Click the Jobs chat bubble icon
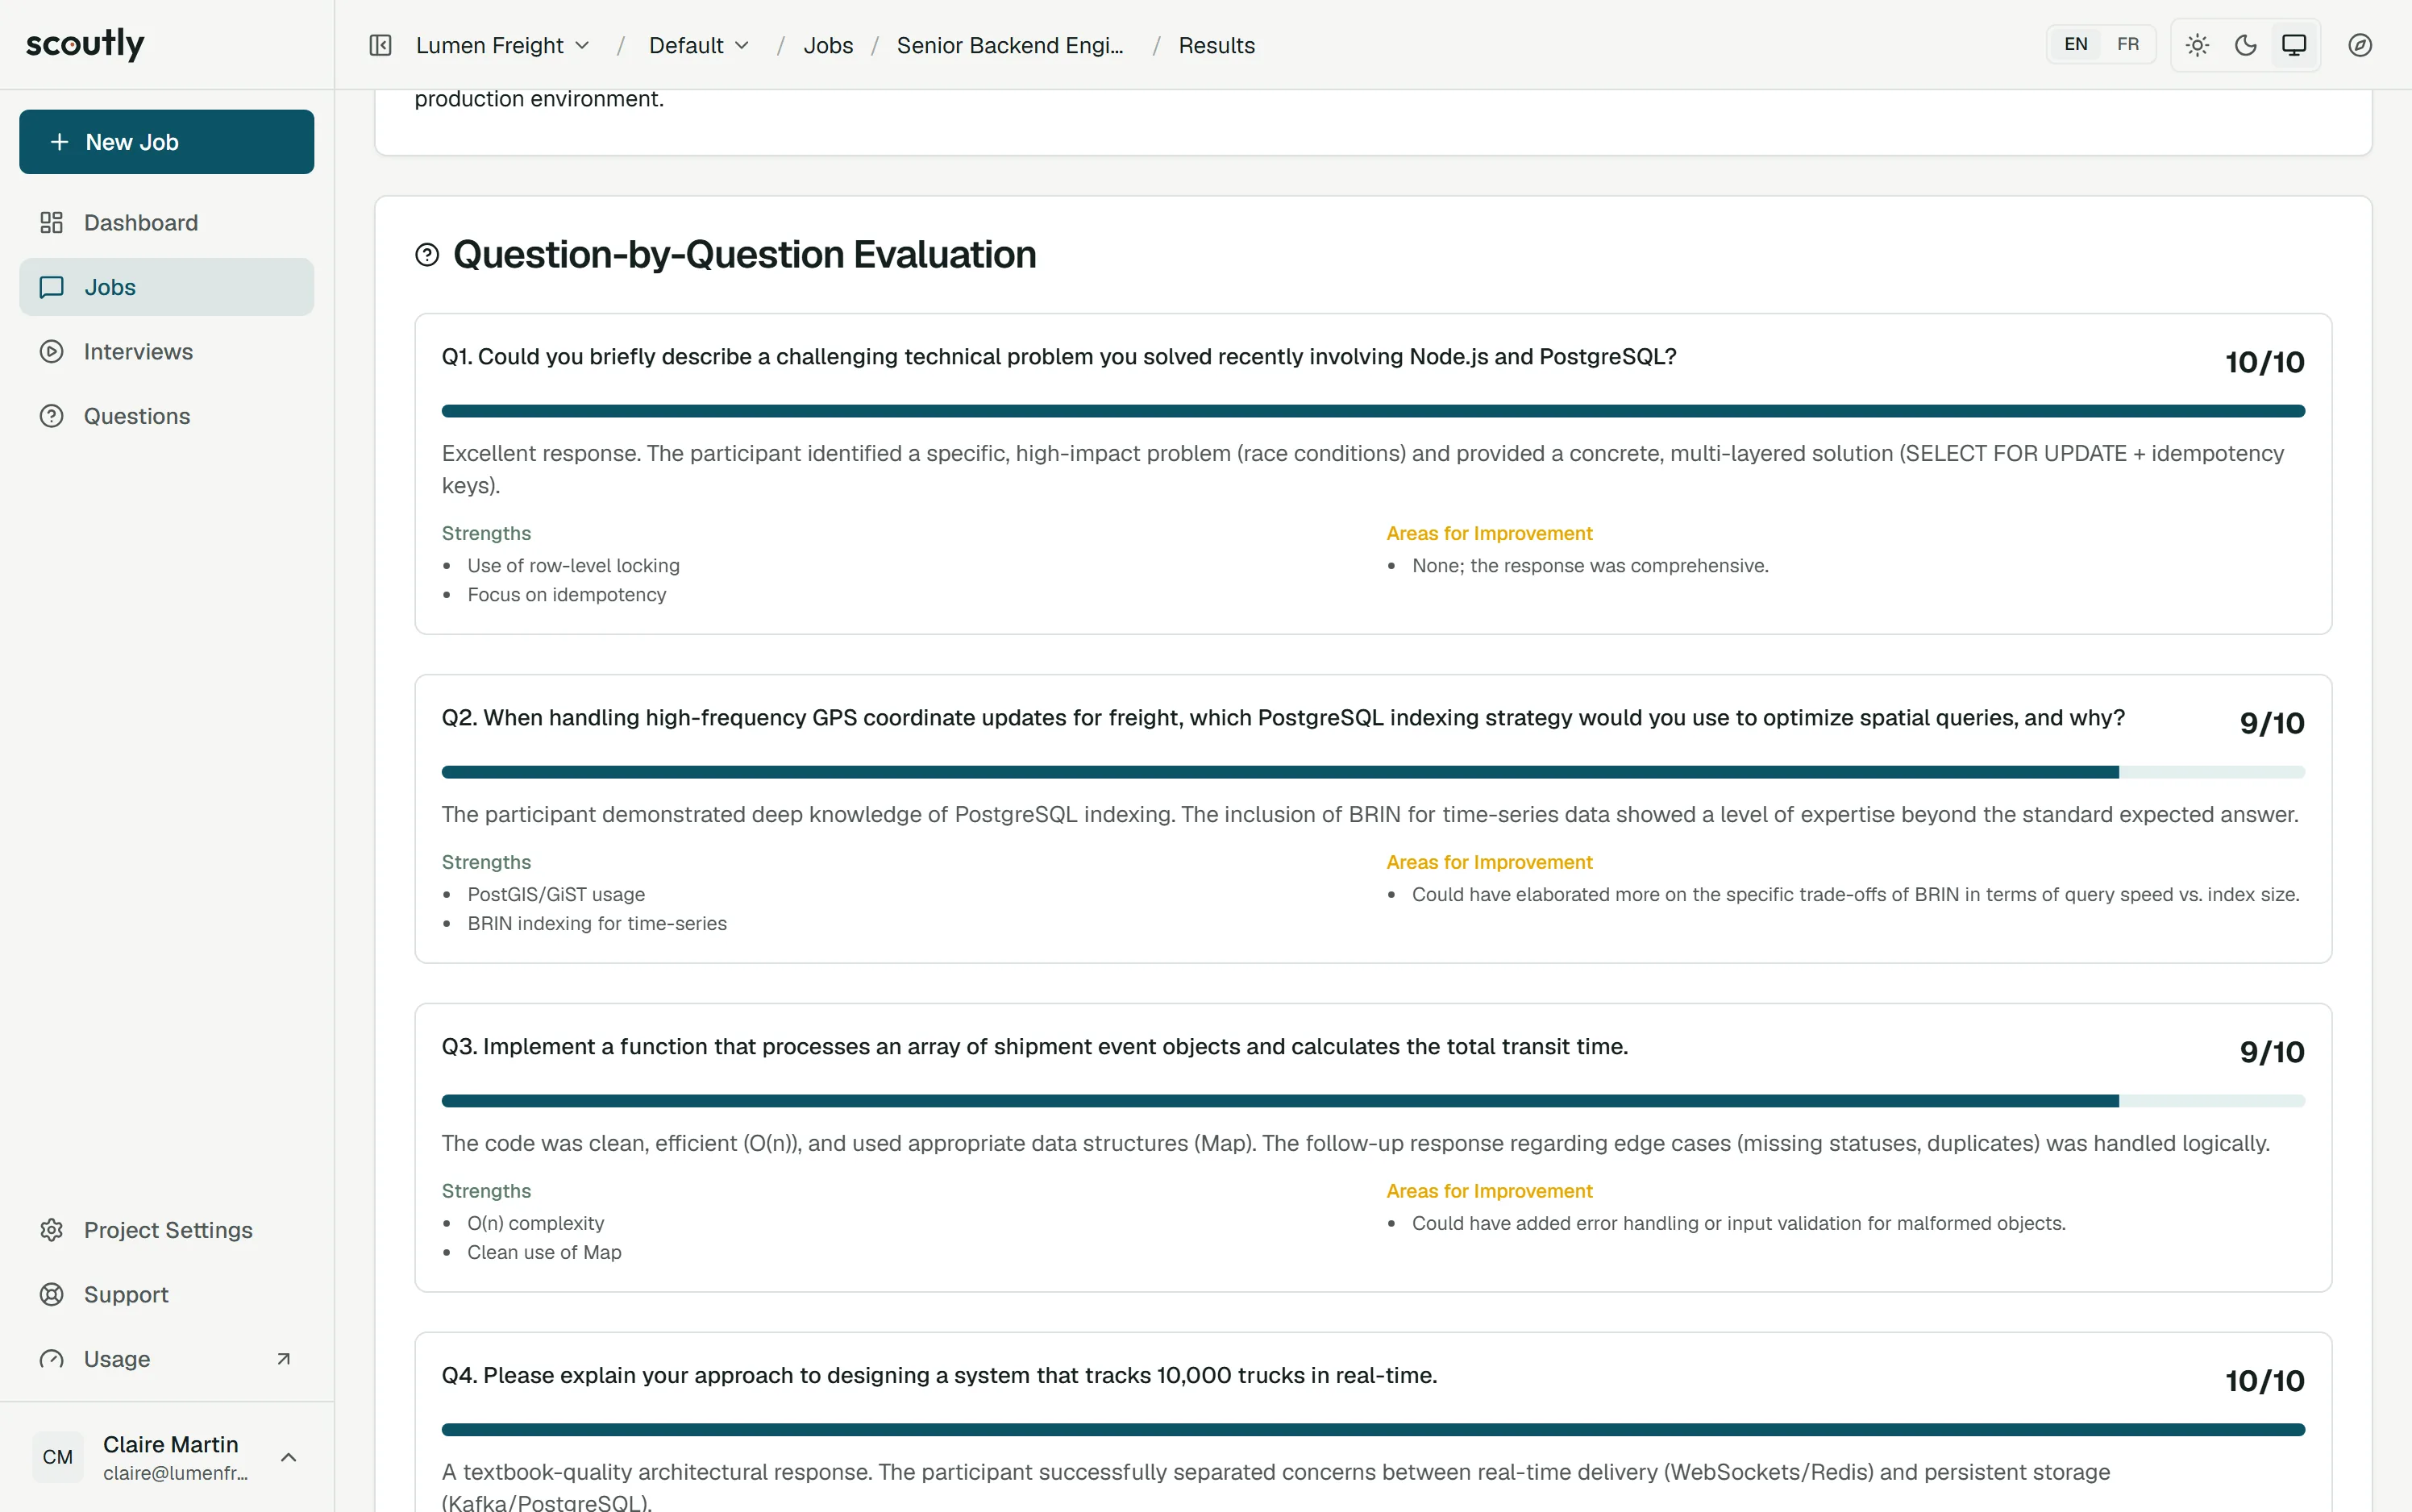 click(51, 287)
